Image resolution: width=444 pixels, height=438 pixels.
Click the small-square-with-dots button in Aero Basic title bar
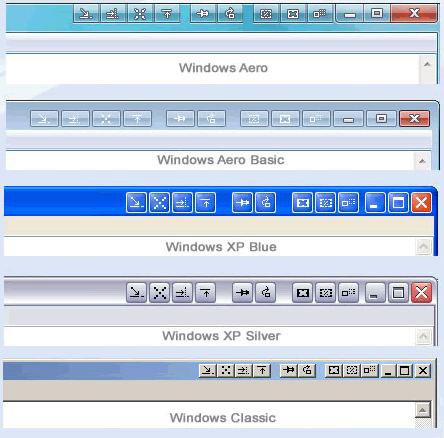click(x=316, y=118)
